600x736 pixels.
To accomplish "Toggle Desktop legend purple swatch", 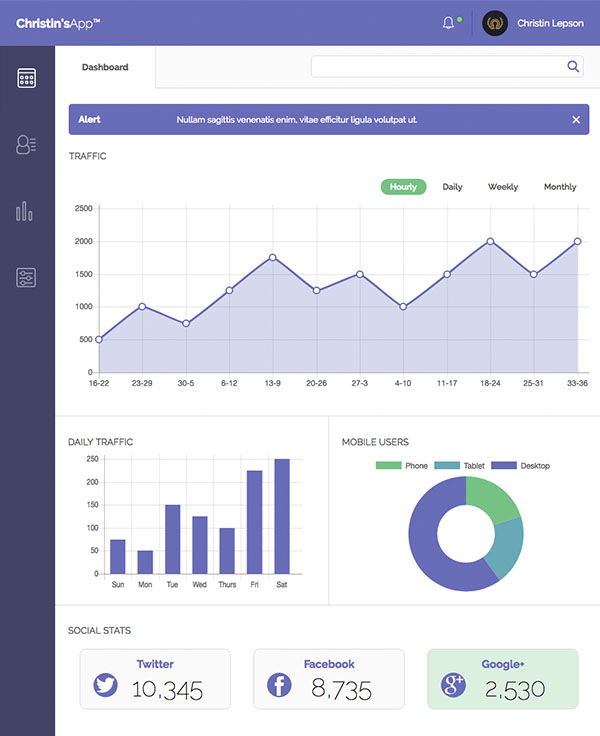I will tap(504, 466).
